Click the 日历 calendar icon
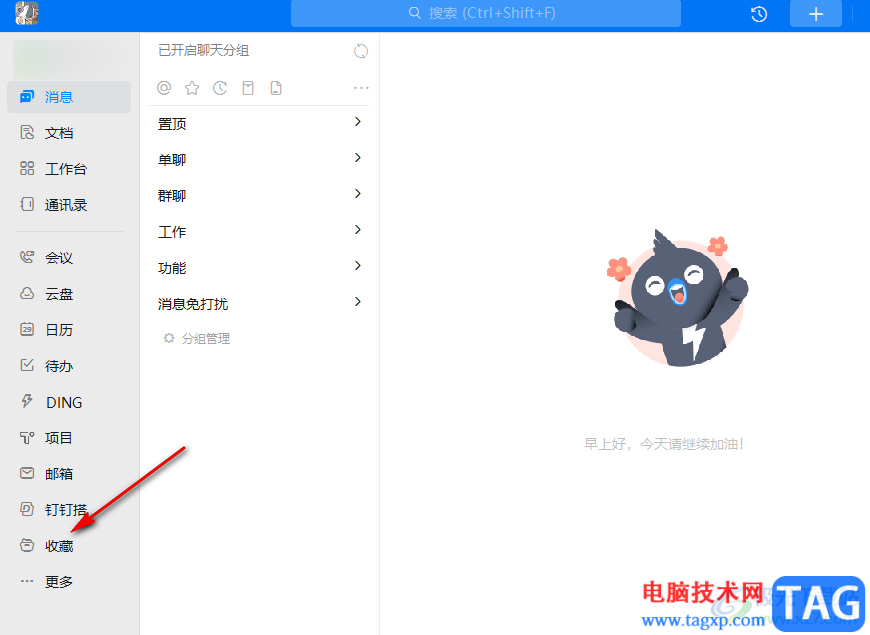Image resolution: width=870 pixels, height=635 pixels. [27, 329]
